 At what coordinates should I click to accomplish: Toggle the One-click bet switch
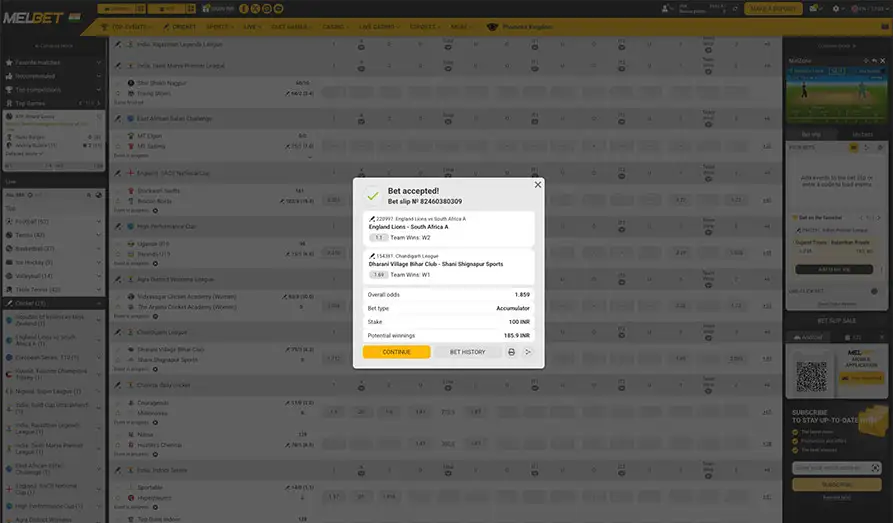click(874, 291)
